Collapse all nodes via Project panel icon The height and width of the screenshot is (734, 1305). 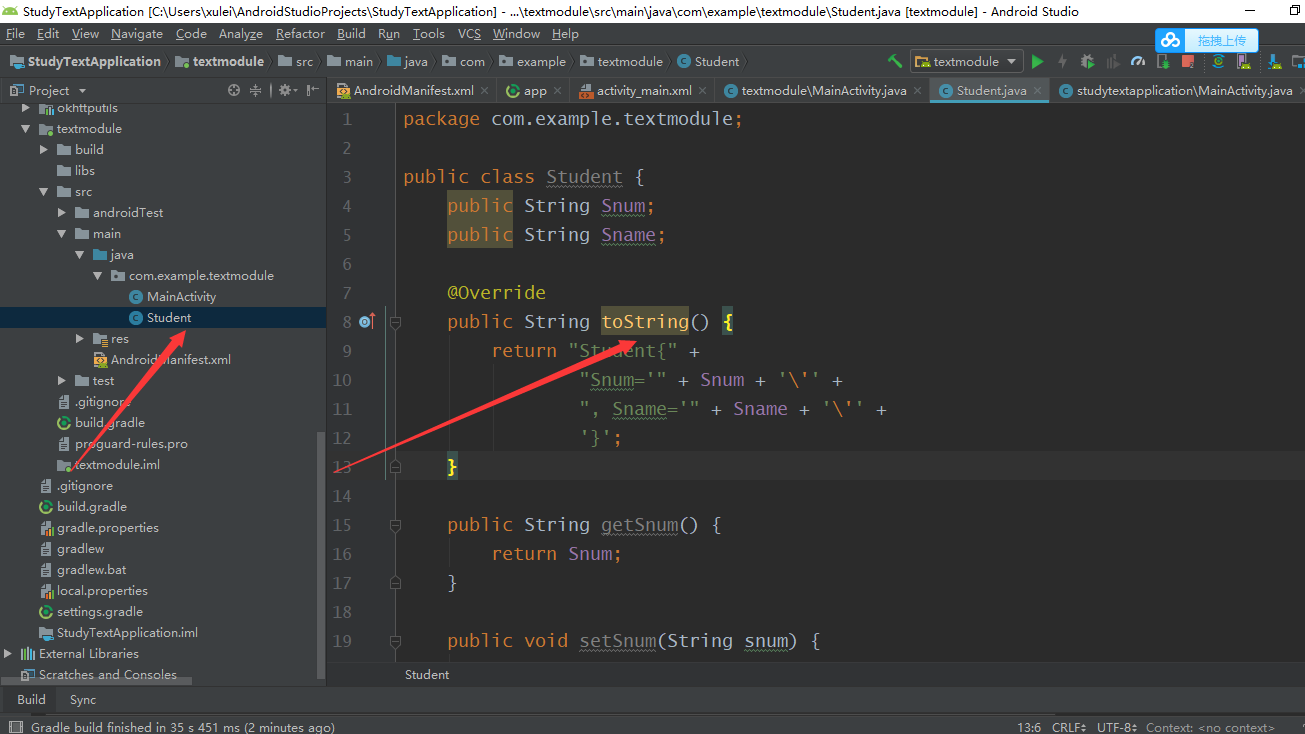(x=256, y=90)
